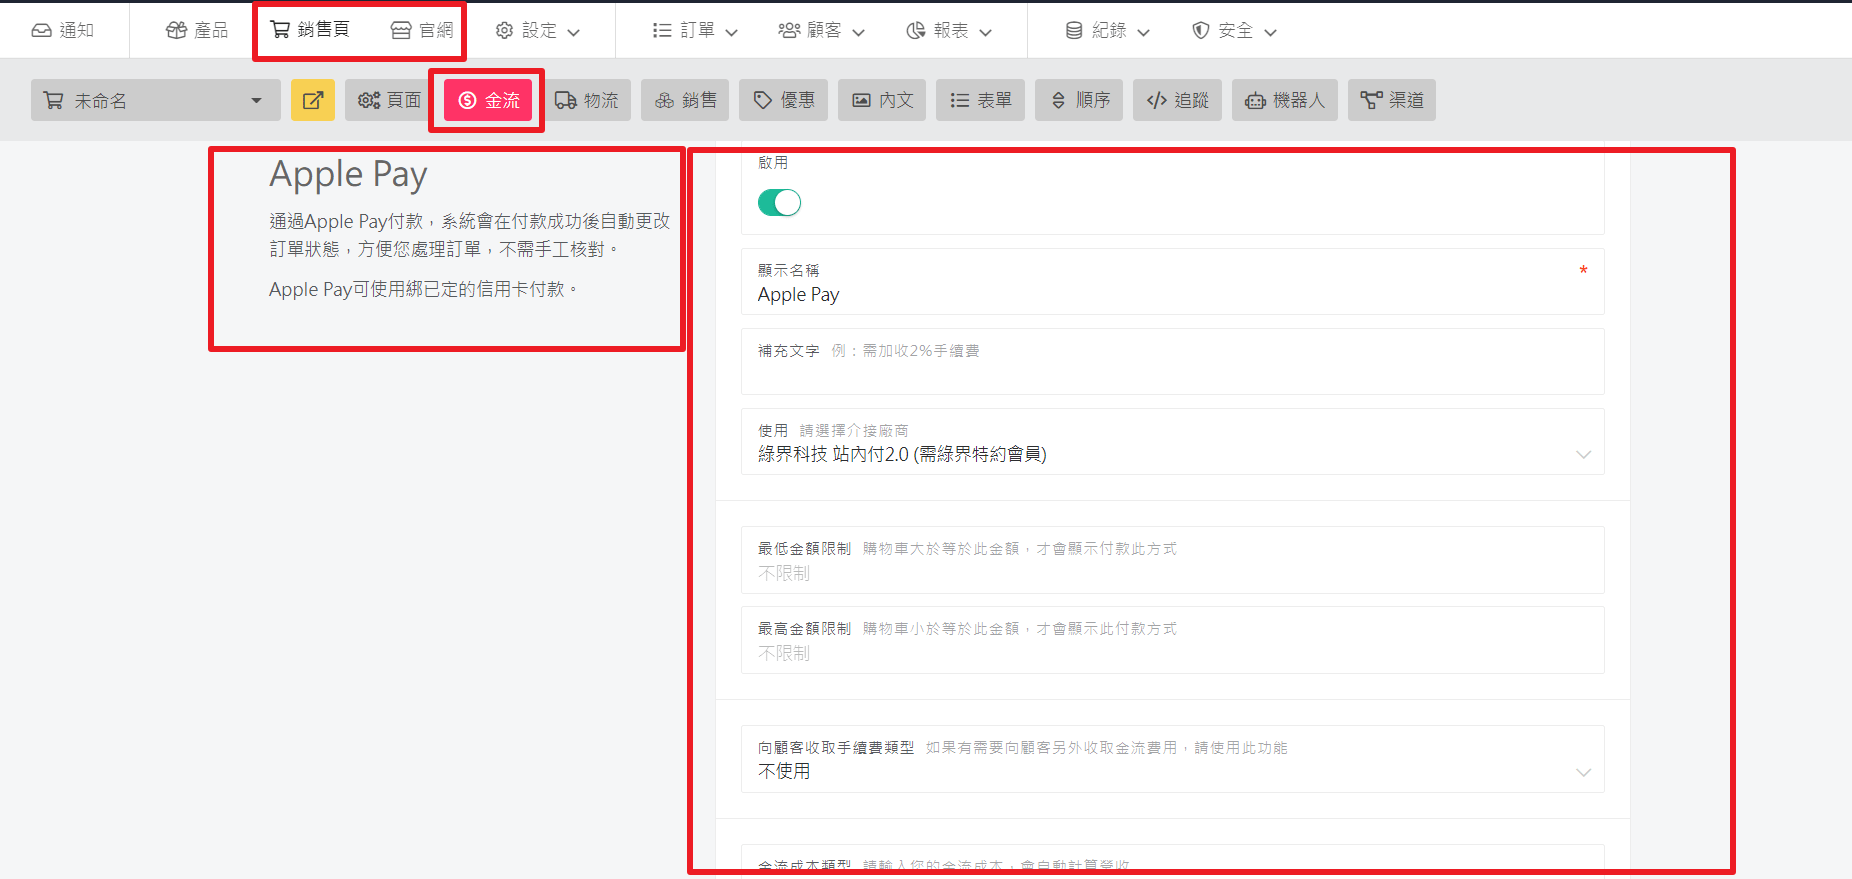Open the 追蹤 tracking code tab

[x=1177, y=100]
